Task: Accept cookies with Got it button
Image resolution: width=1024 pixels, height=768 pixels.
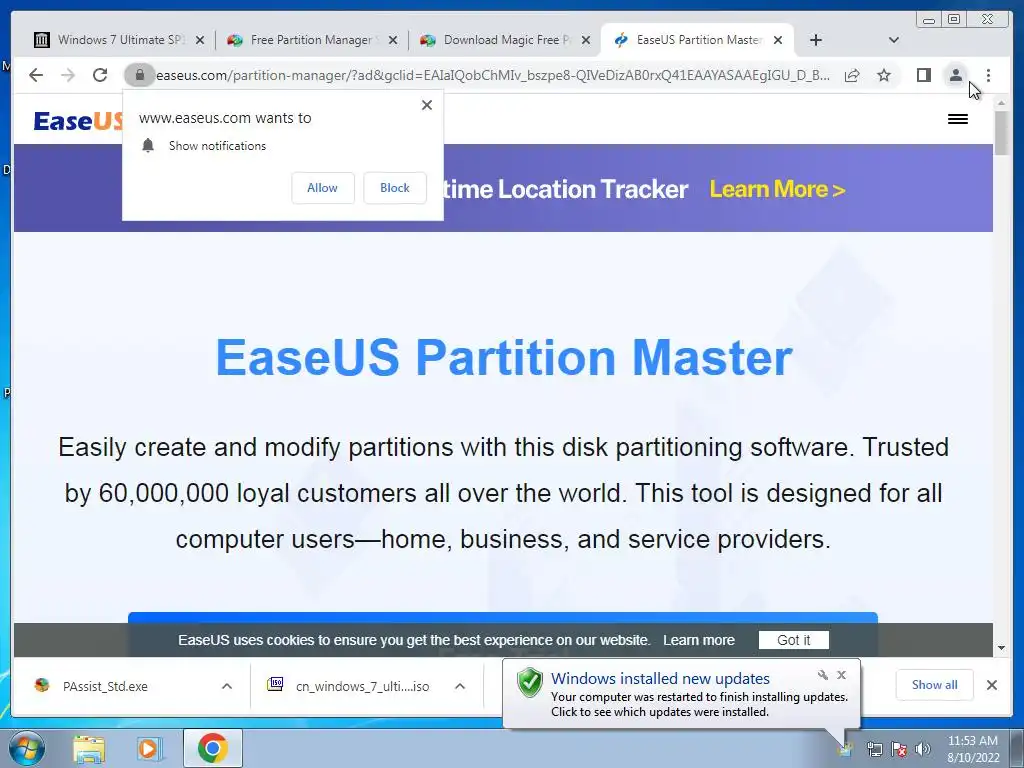Action: (793, 640)
